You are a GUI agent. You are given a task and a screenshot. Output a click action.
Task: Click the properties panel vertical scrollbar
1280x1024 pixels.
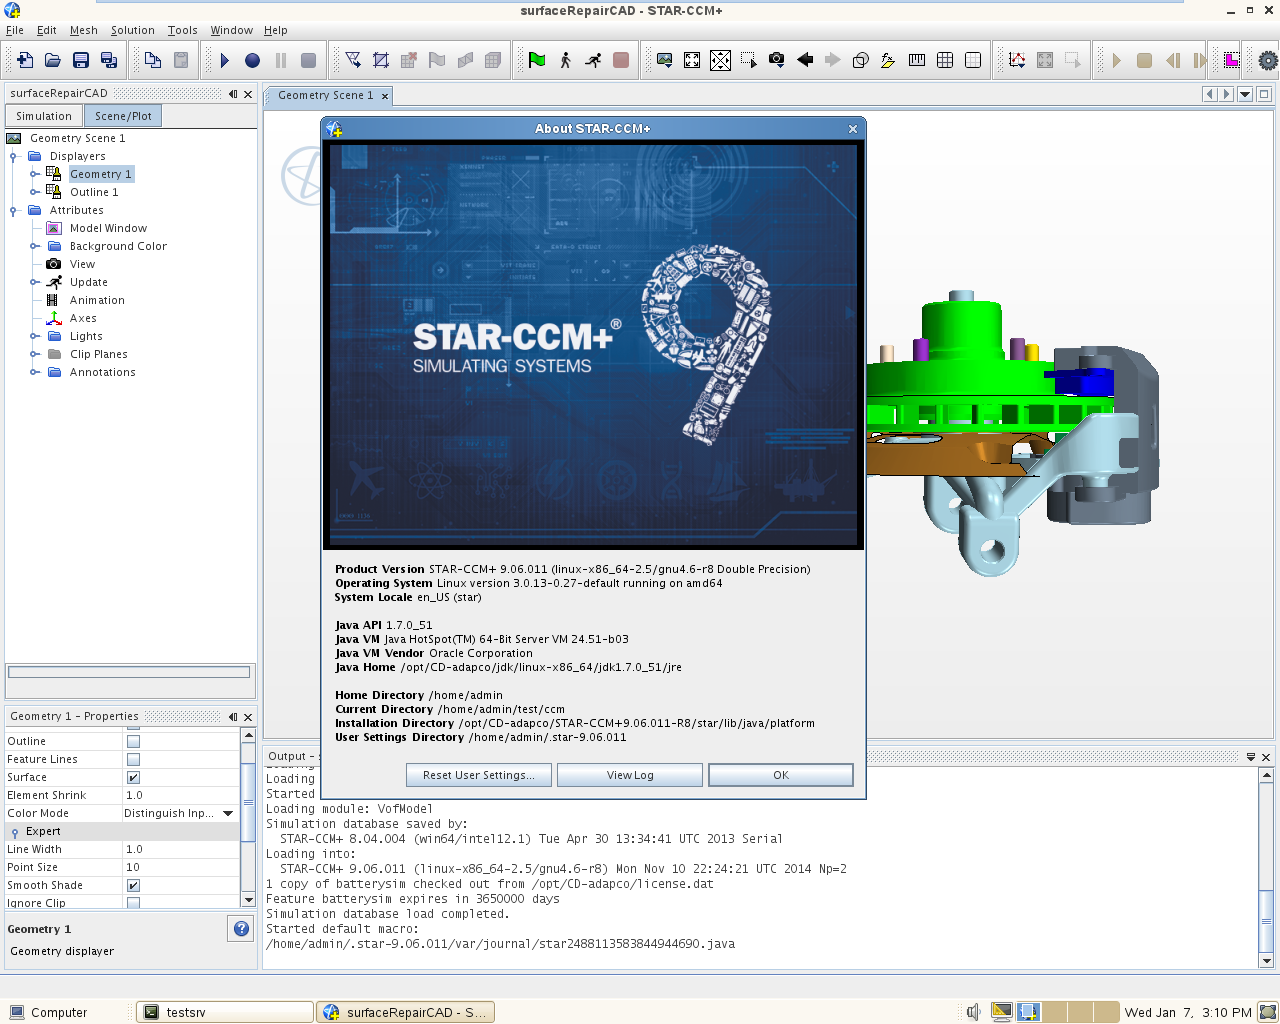point(248,801)
